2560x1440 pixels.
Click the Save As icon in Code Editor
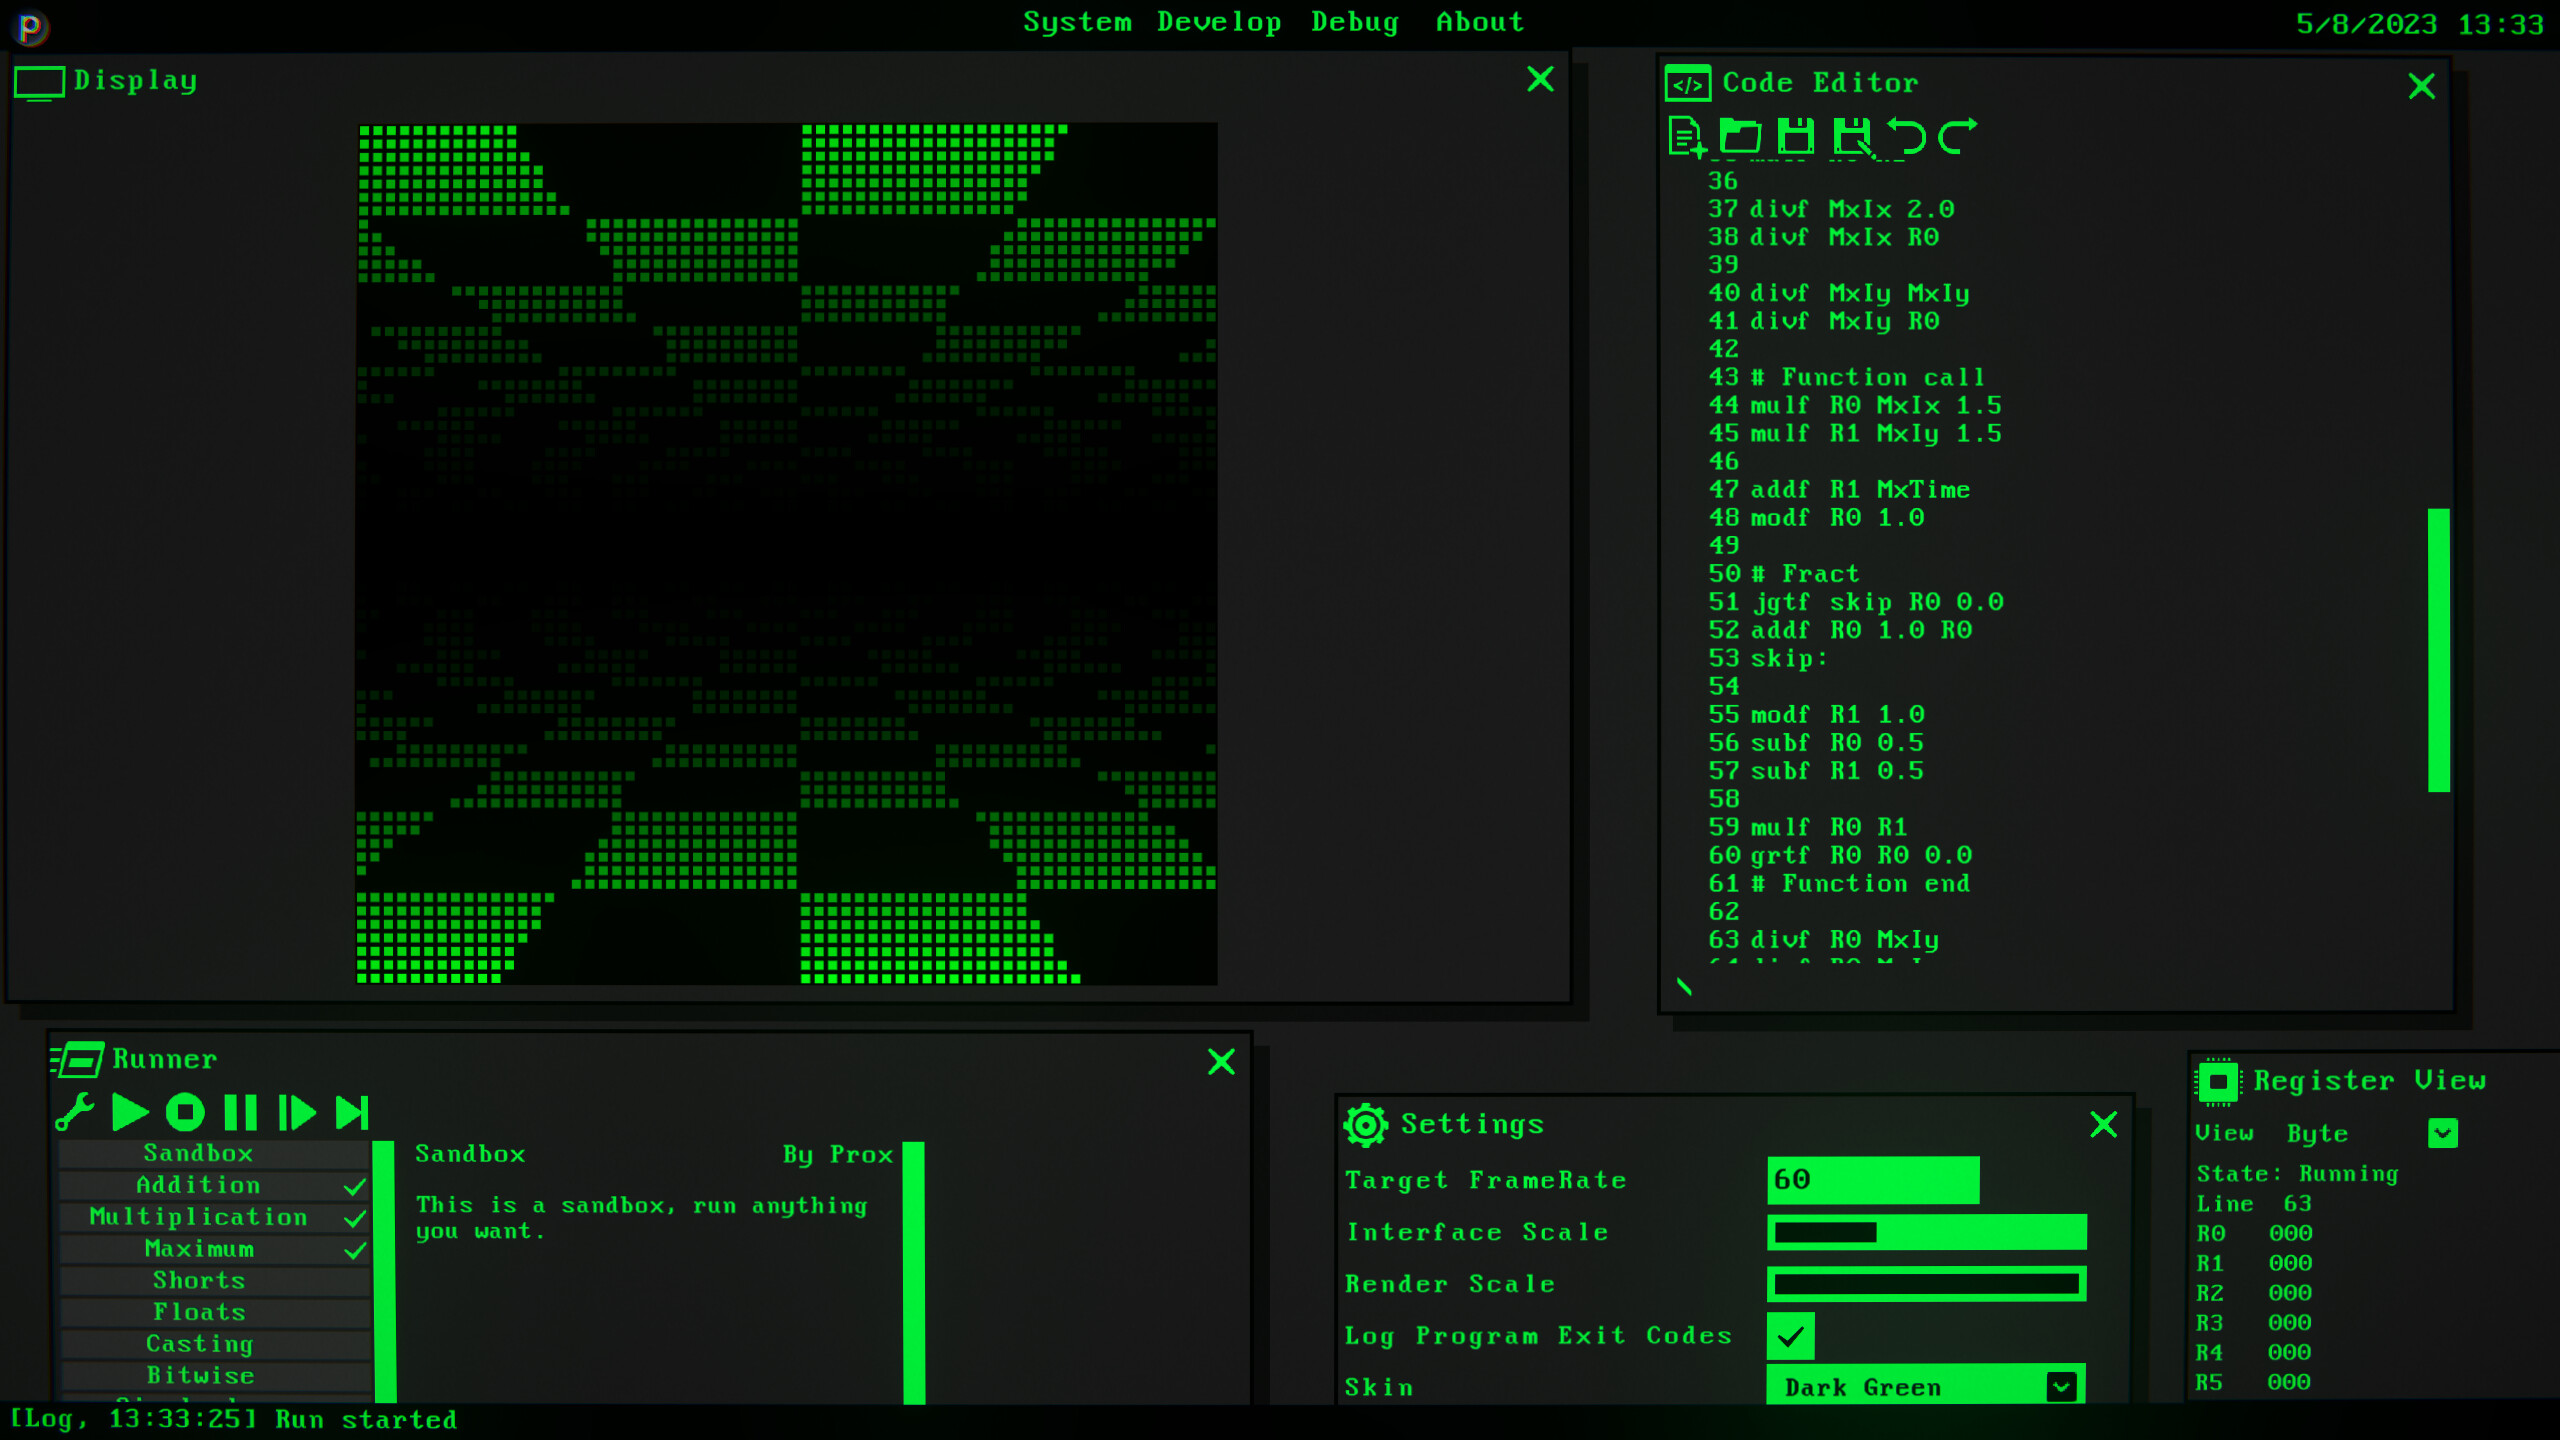[1853, 137]
